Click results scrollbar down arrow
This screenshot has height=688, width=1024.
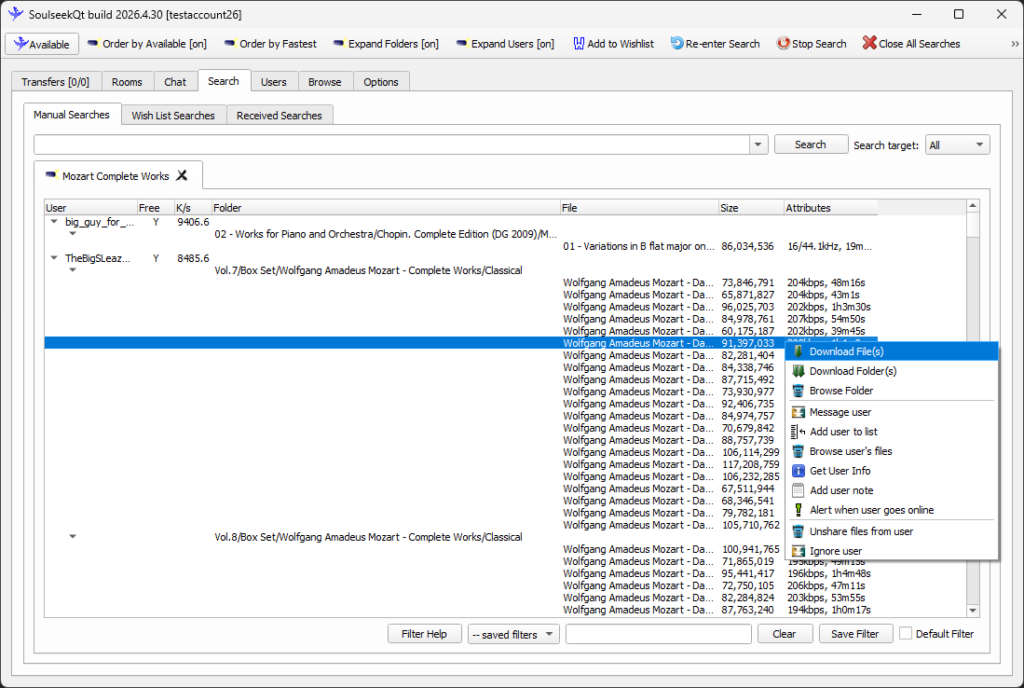973,610
